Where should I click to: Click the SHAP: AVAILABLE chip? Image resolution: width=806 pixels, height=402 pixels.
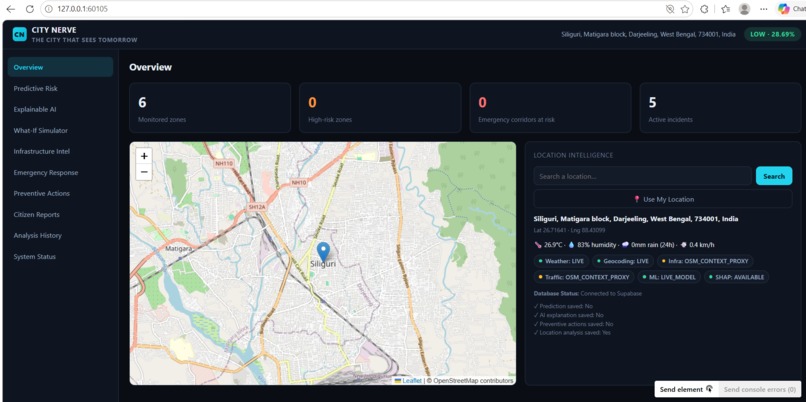pyautogui.click(x=738, y=277)
